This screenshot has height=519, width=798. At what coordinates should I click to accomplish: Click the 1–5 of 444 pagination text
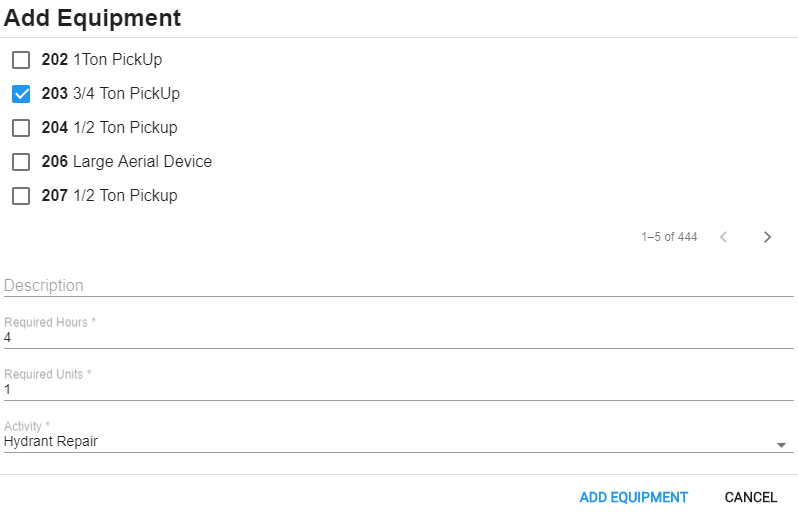click(669, 237)
